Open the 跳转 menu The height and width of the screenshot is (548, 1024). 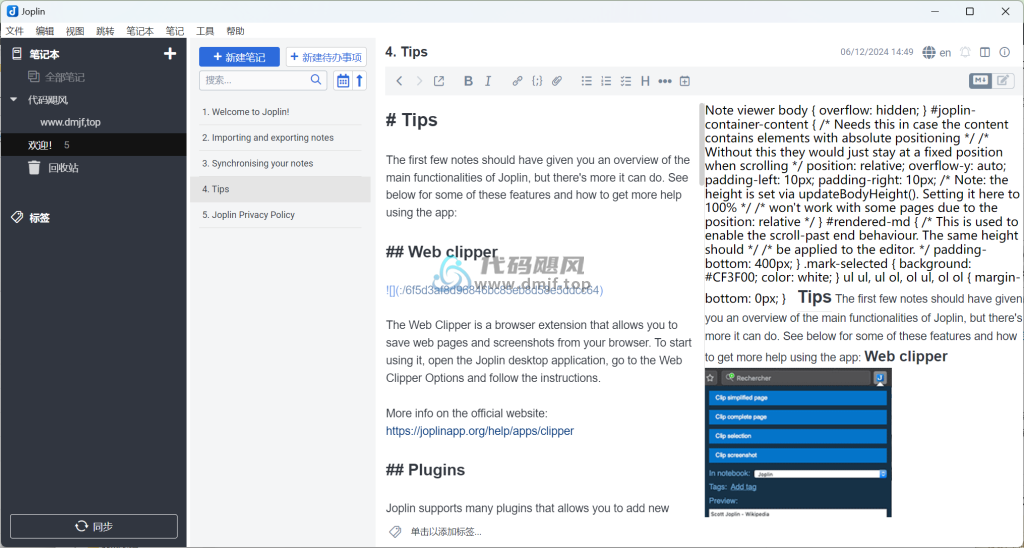click(105, 31)
